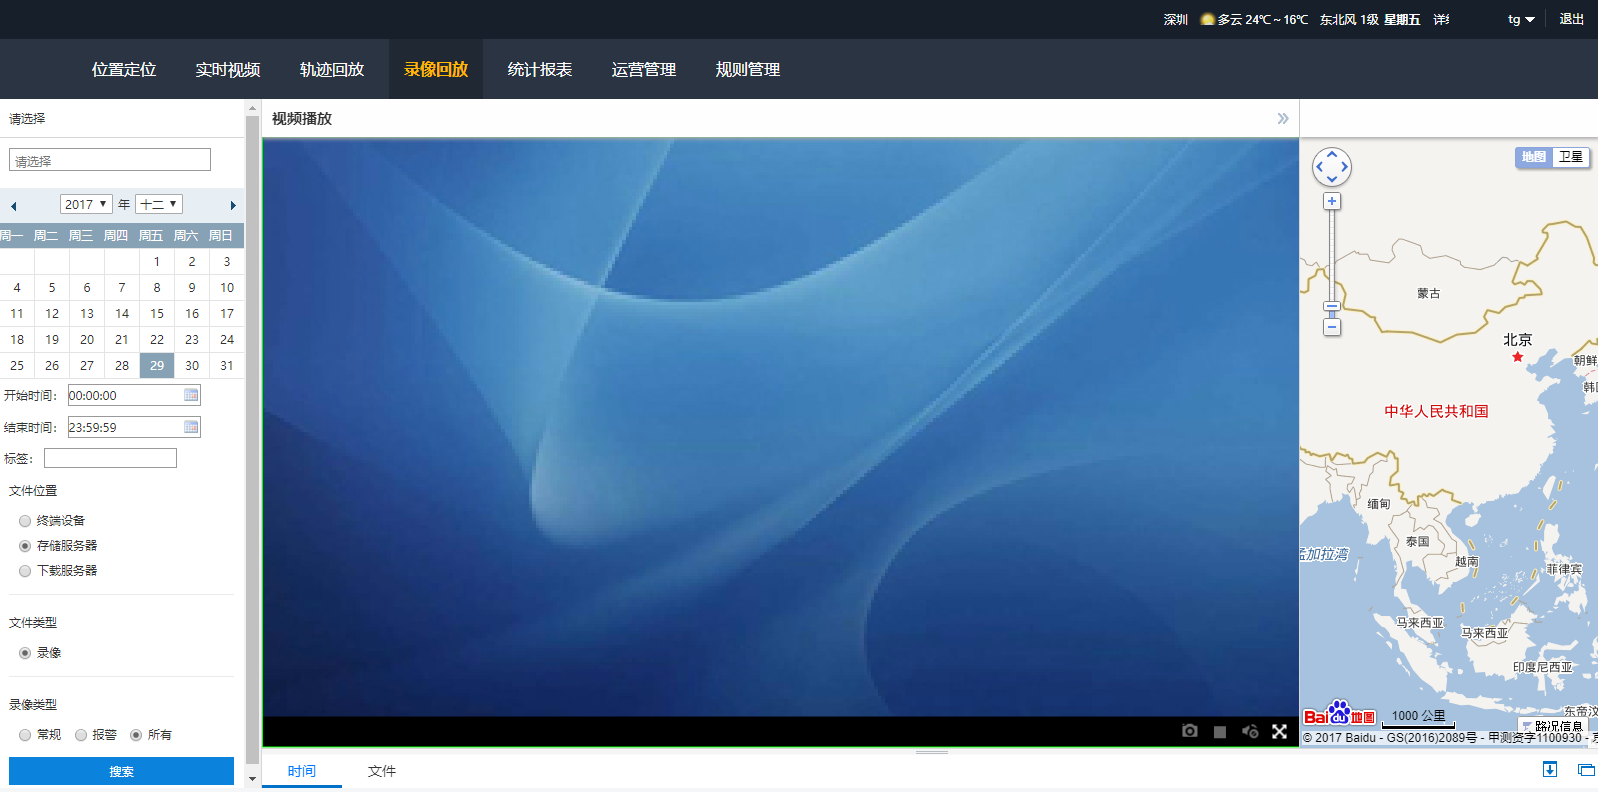Open 位置定位 navigation menu
This screenshot has height=792, width=1598.
[124, 69]
